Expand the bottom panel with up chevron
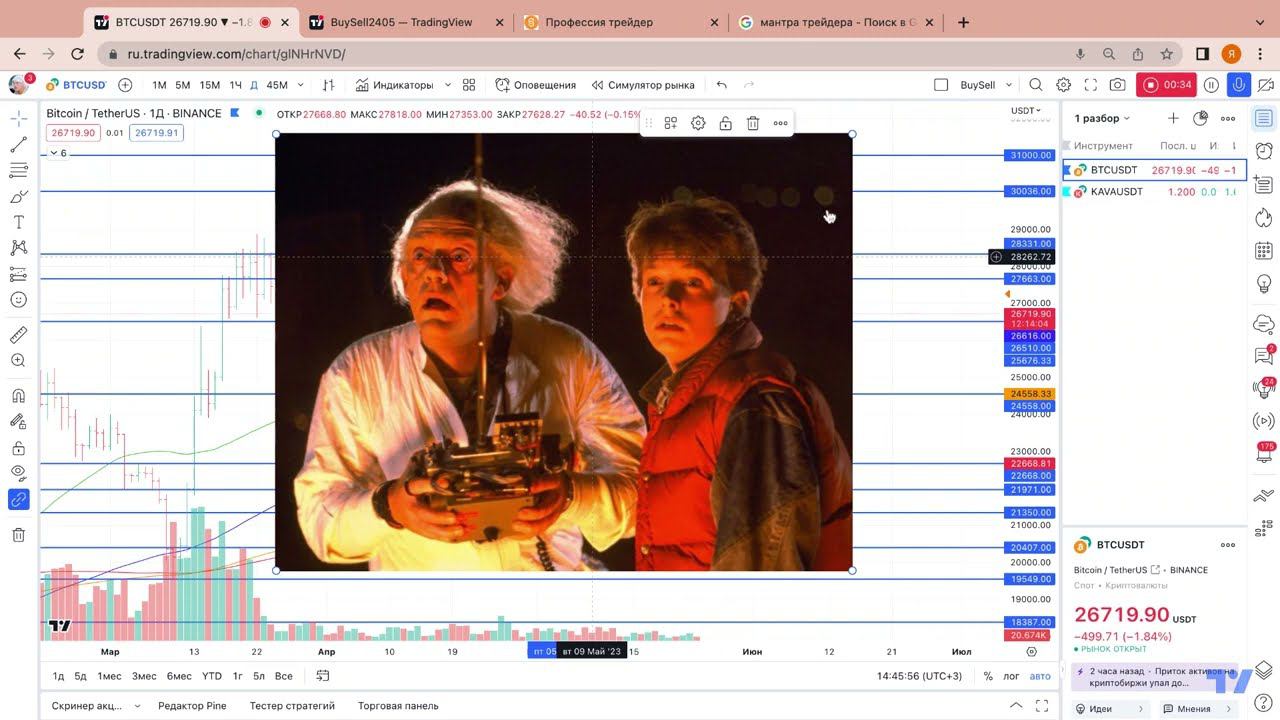Screen dimensions: 1280x720 tap(1015, 705)
